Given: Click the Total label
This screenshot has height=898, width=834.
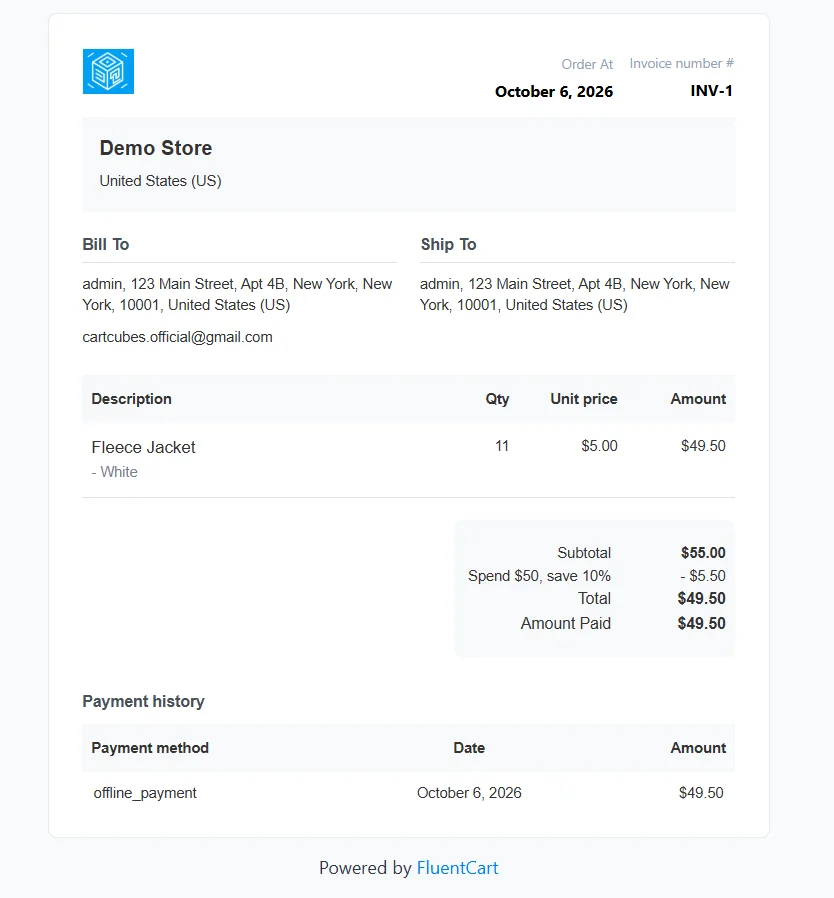Looking at the screenshot, I should point(594,598).
